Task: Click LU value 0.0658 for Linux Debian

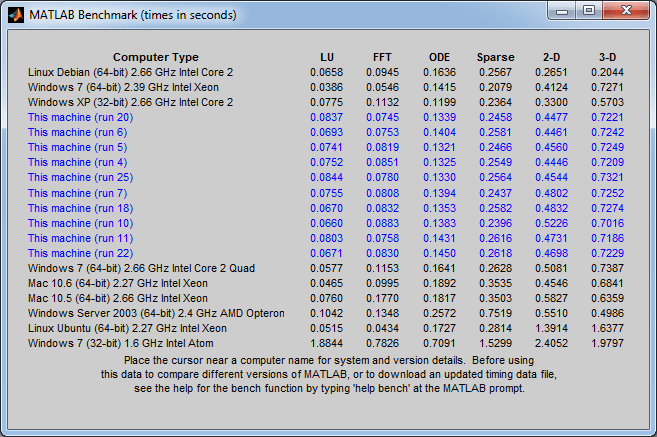Action: (326, 72)
